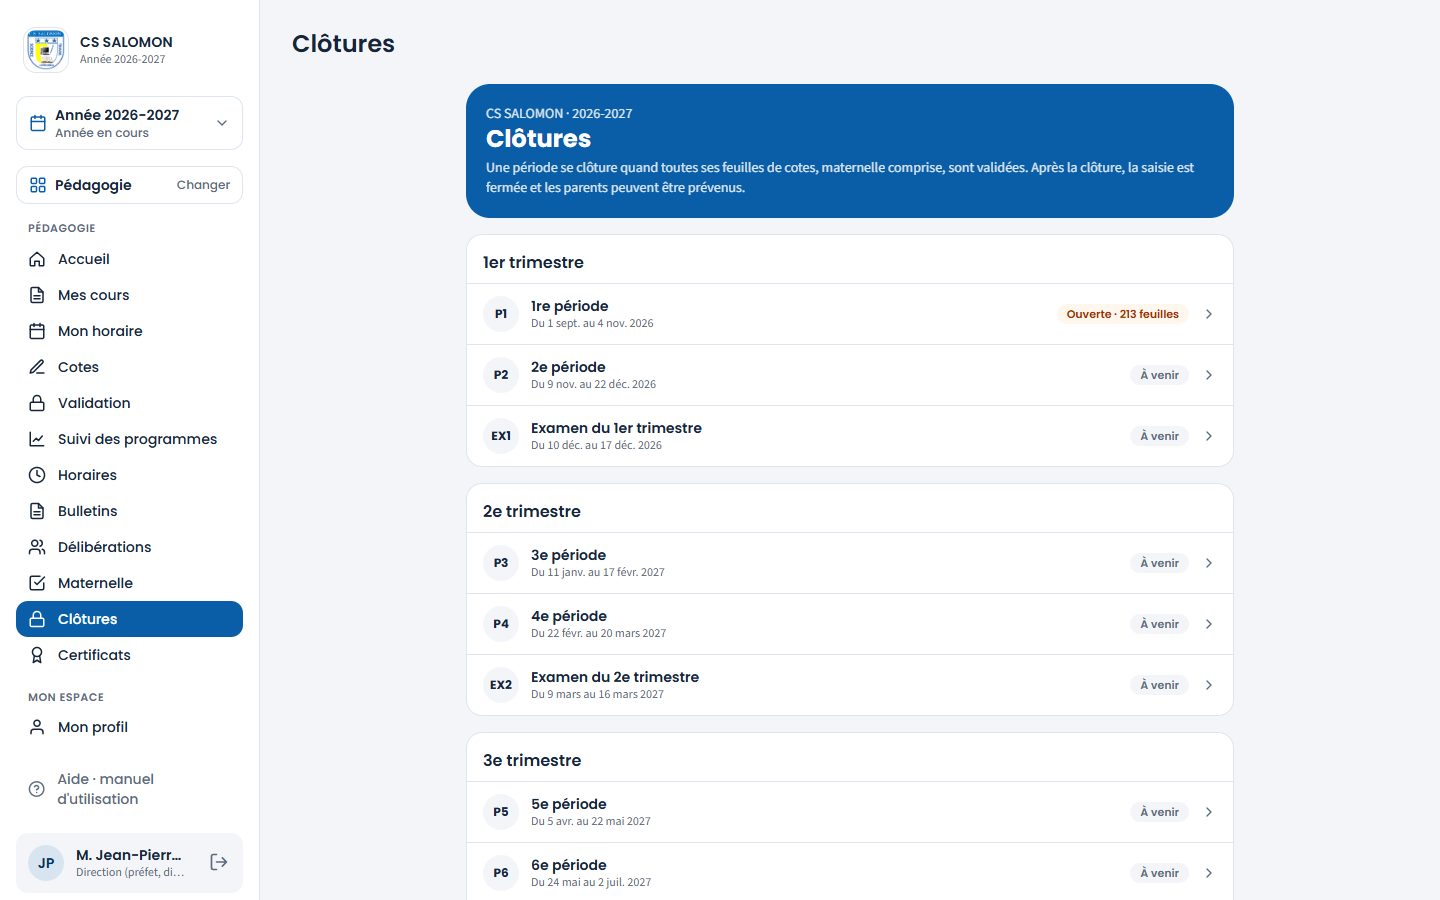Click the calendar icon beside Année 2026-2027

[x=38, y=123]
